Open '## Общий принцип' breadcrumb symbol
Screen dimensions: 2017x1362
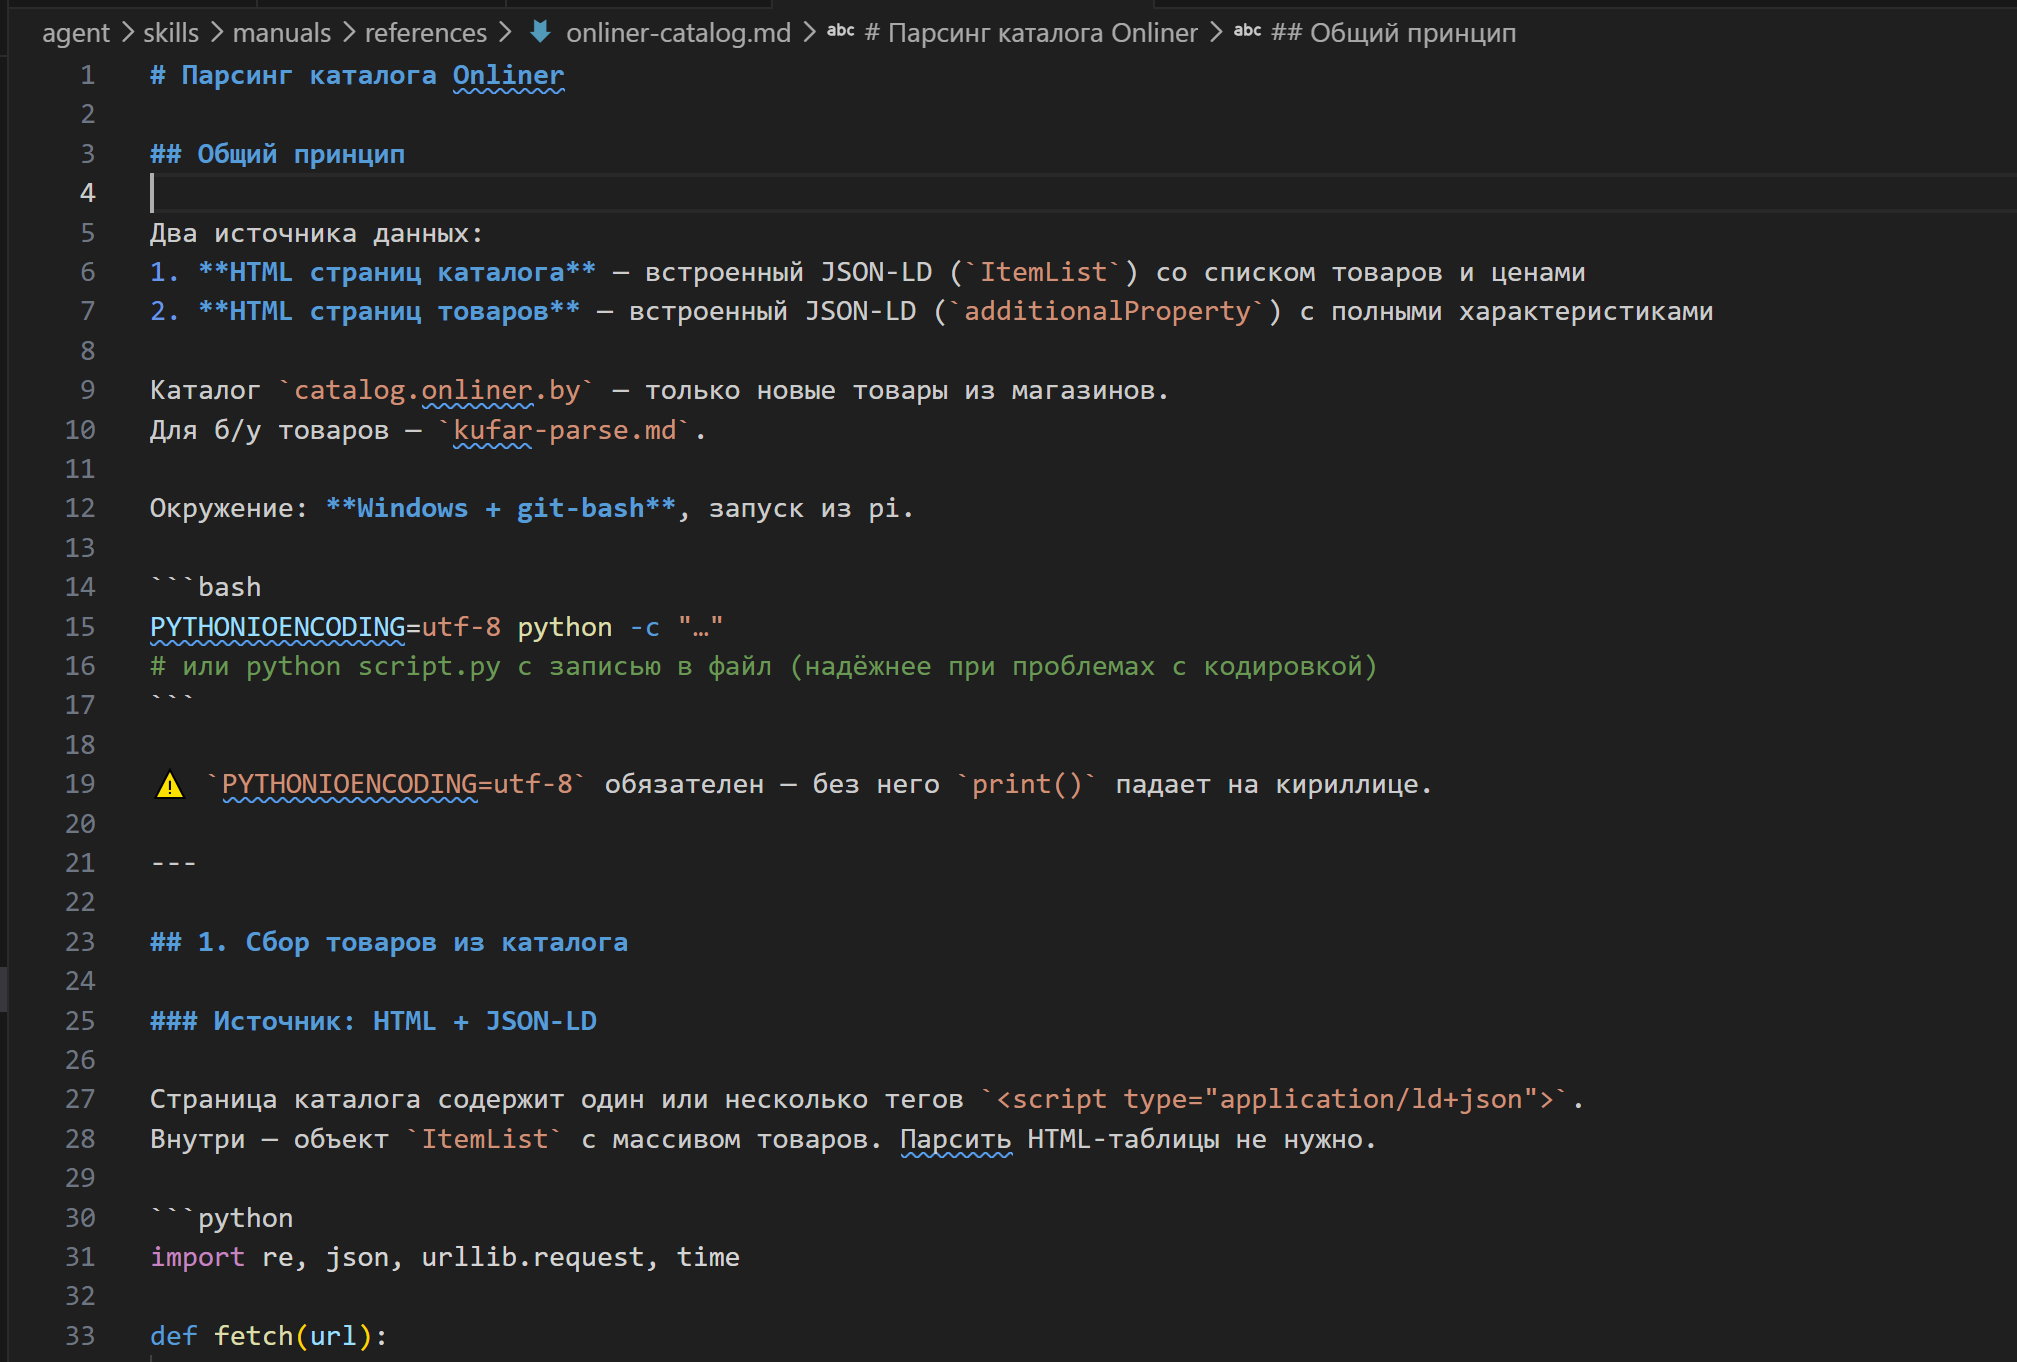pyautogui.click(x=1393, y=33)
